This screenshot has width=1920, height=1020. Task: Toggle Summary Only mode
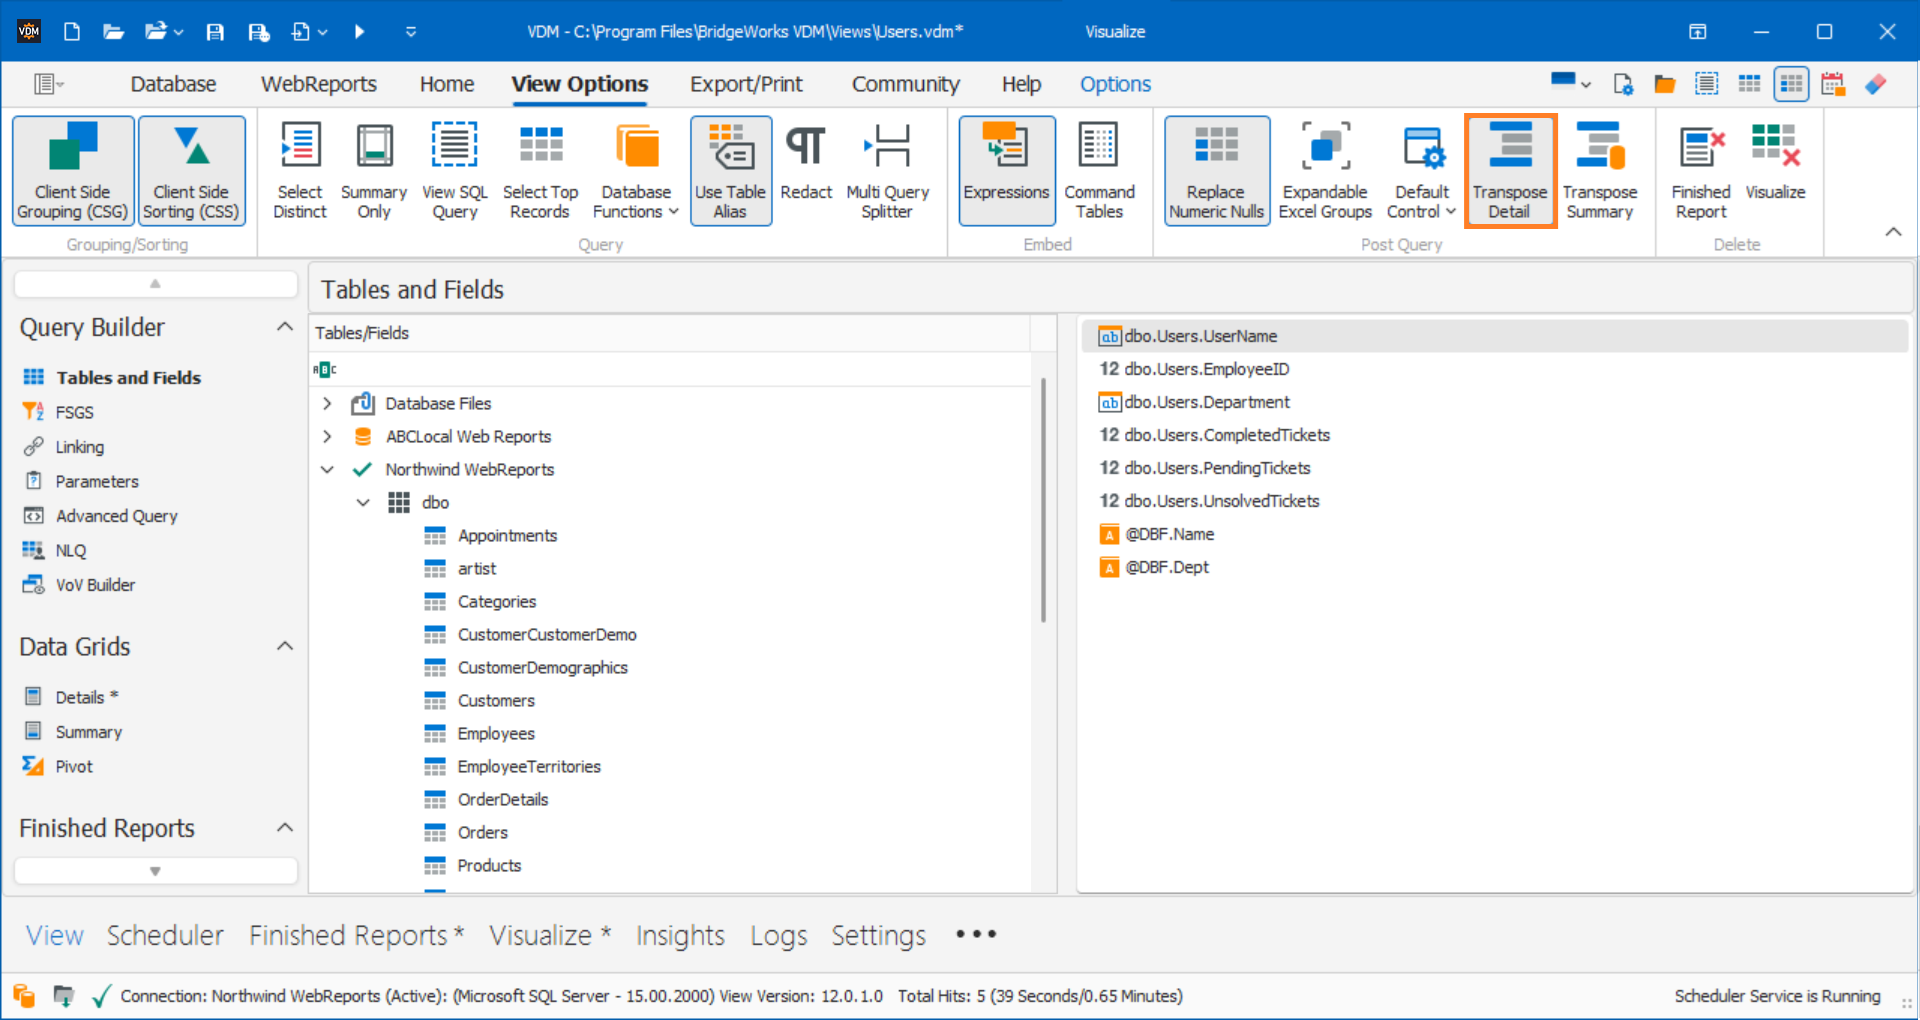click(x=373, y=170)
